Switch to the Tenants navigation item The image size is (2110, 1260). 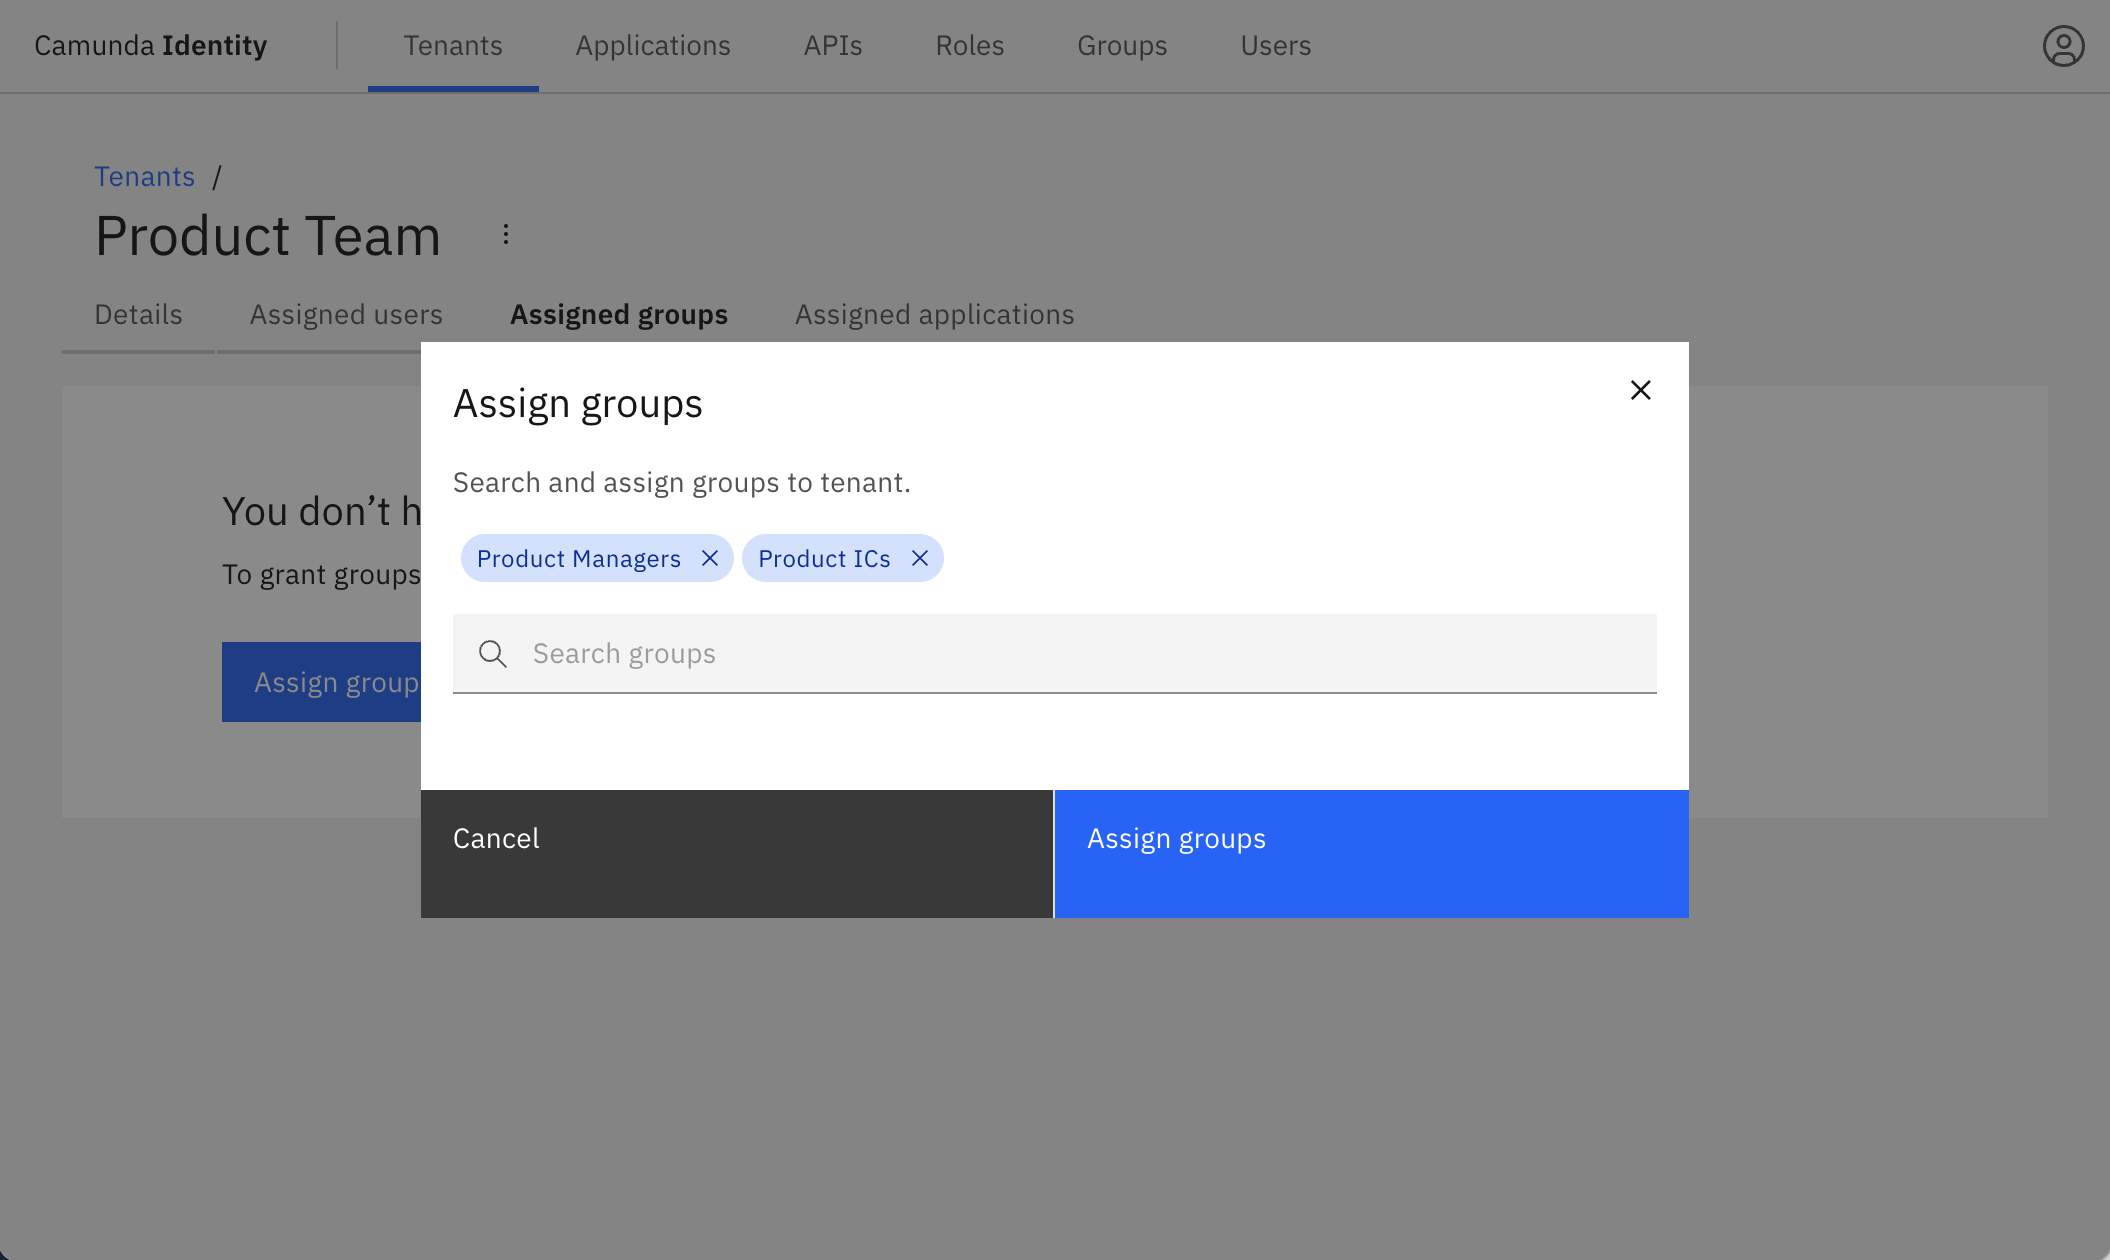click(x=452, y=45)
